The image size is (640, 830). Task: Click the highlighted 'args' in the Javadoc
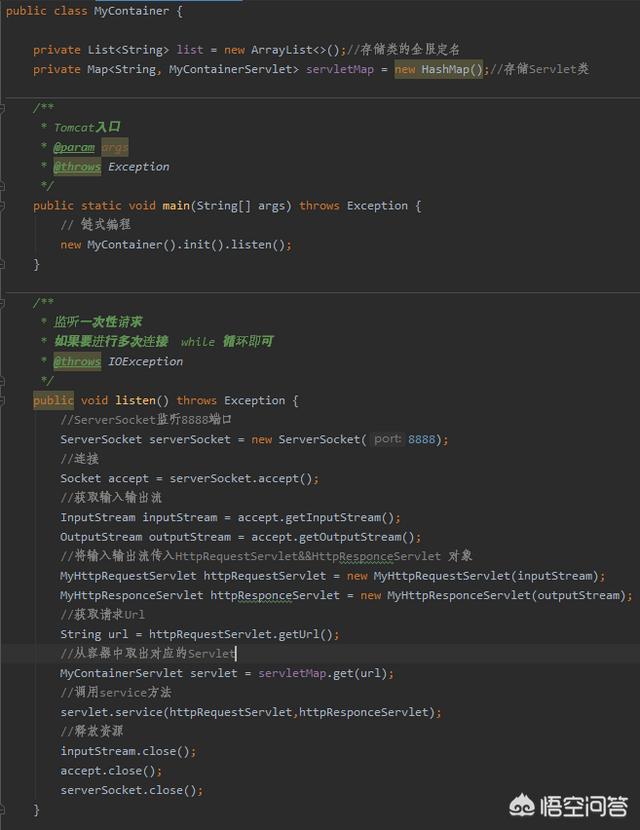click(115, 147)
